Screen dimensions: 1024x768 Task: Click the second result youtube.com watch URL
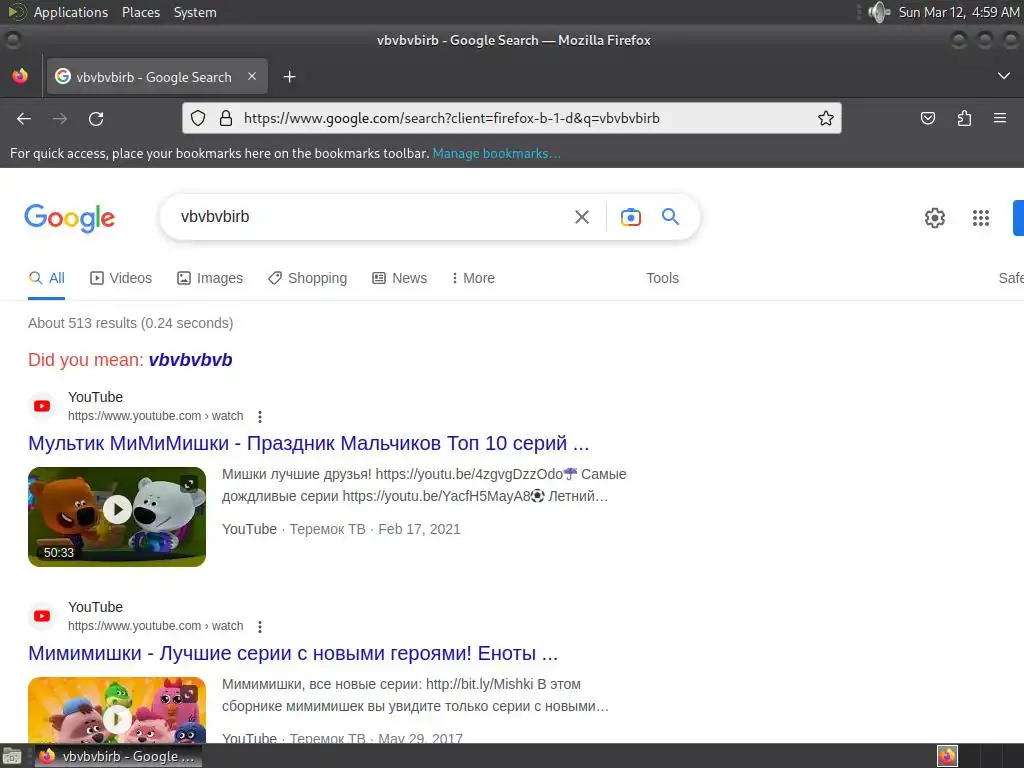(x=155, y=626)
